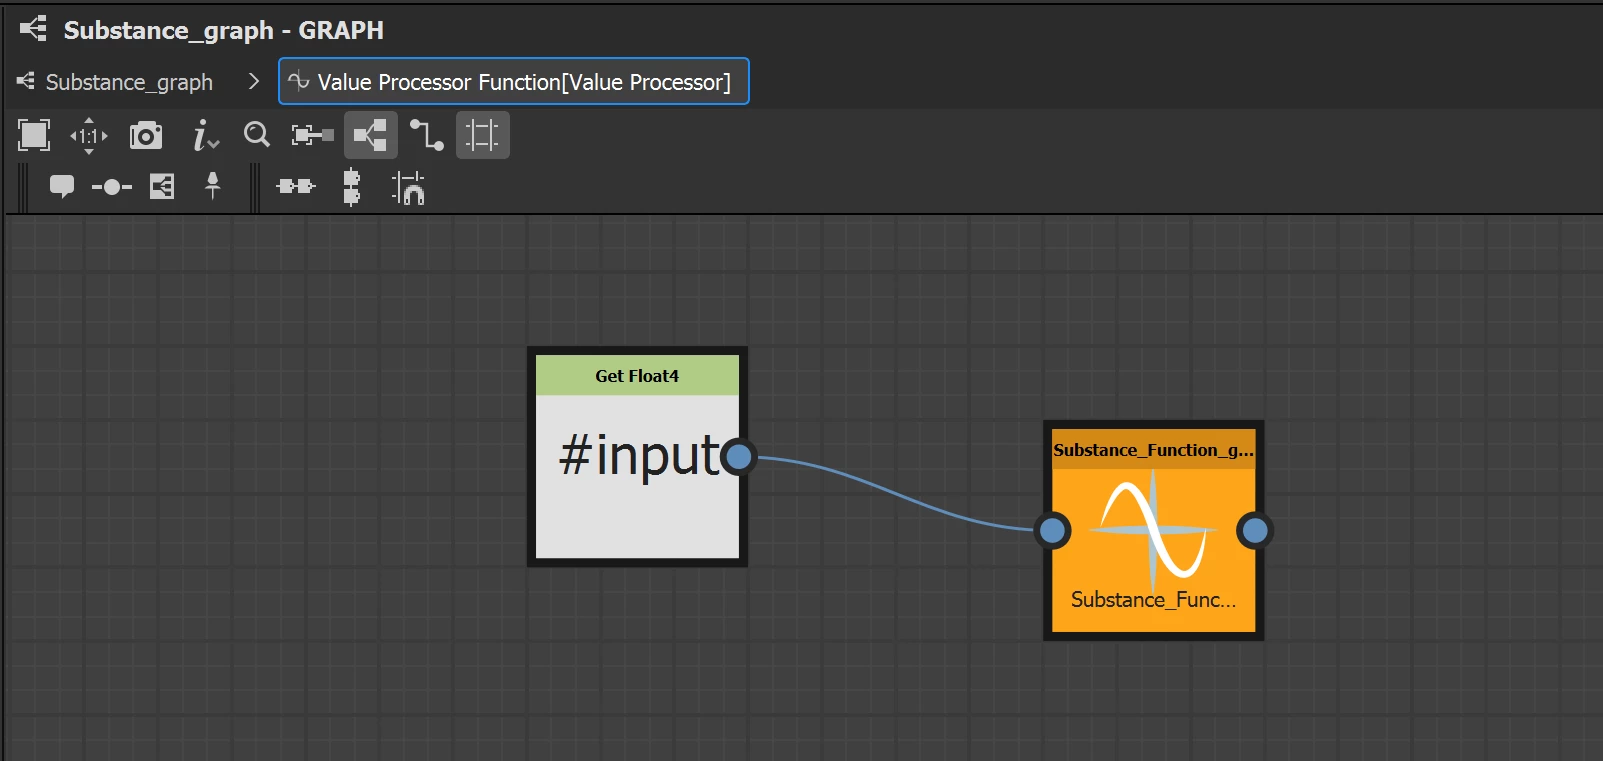The height and width of the screenshot is (761, 1603).
Task: Snap nodes to grid with magnet icon
Action: [x=408, y=188]
